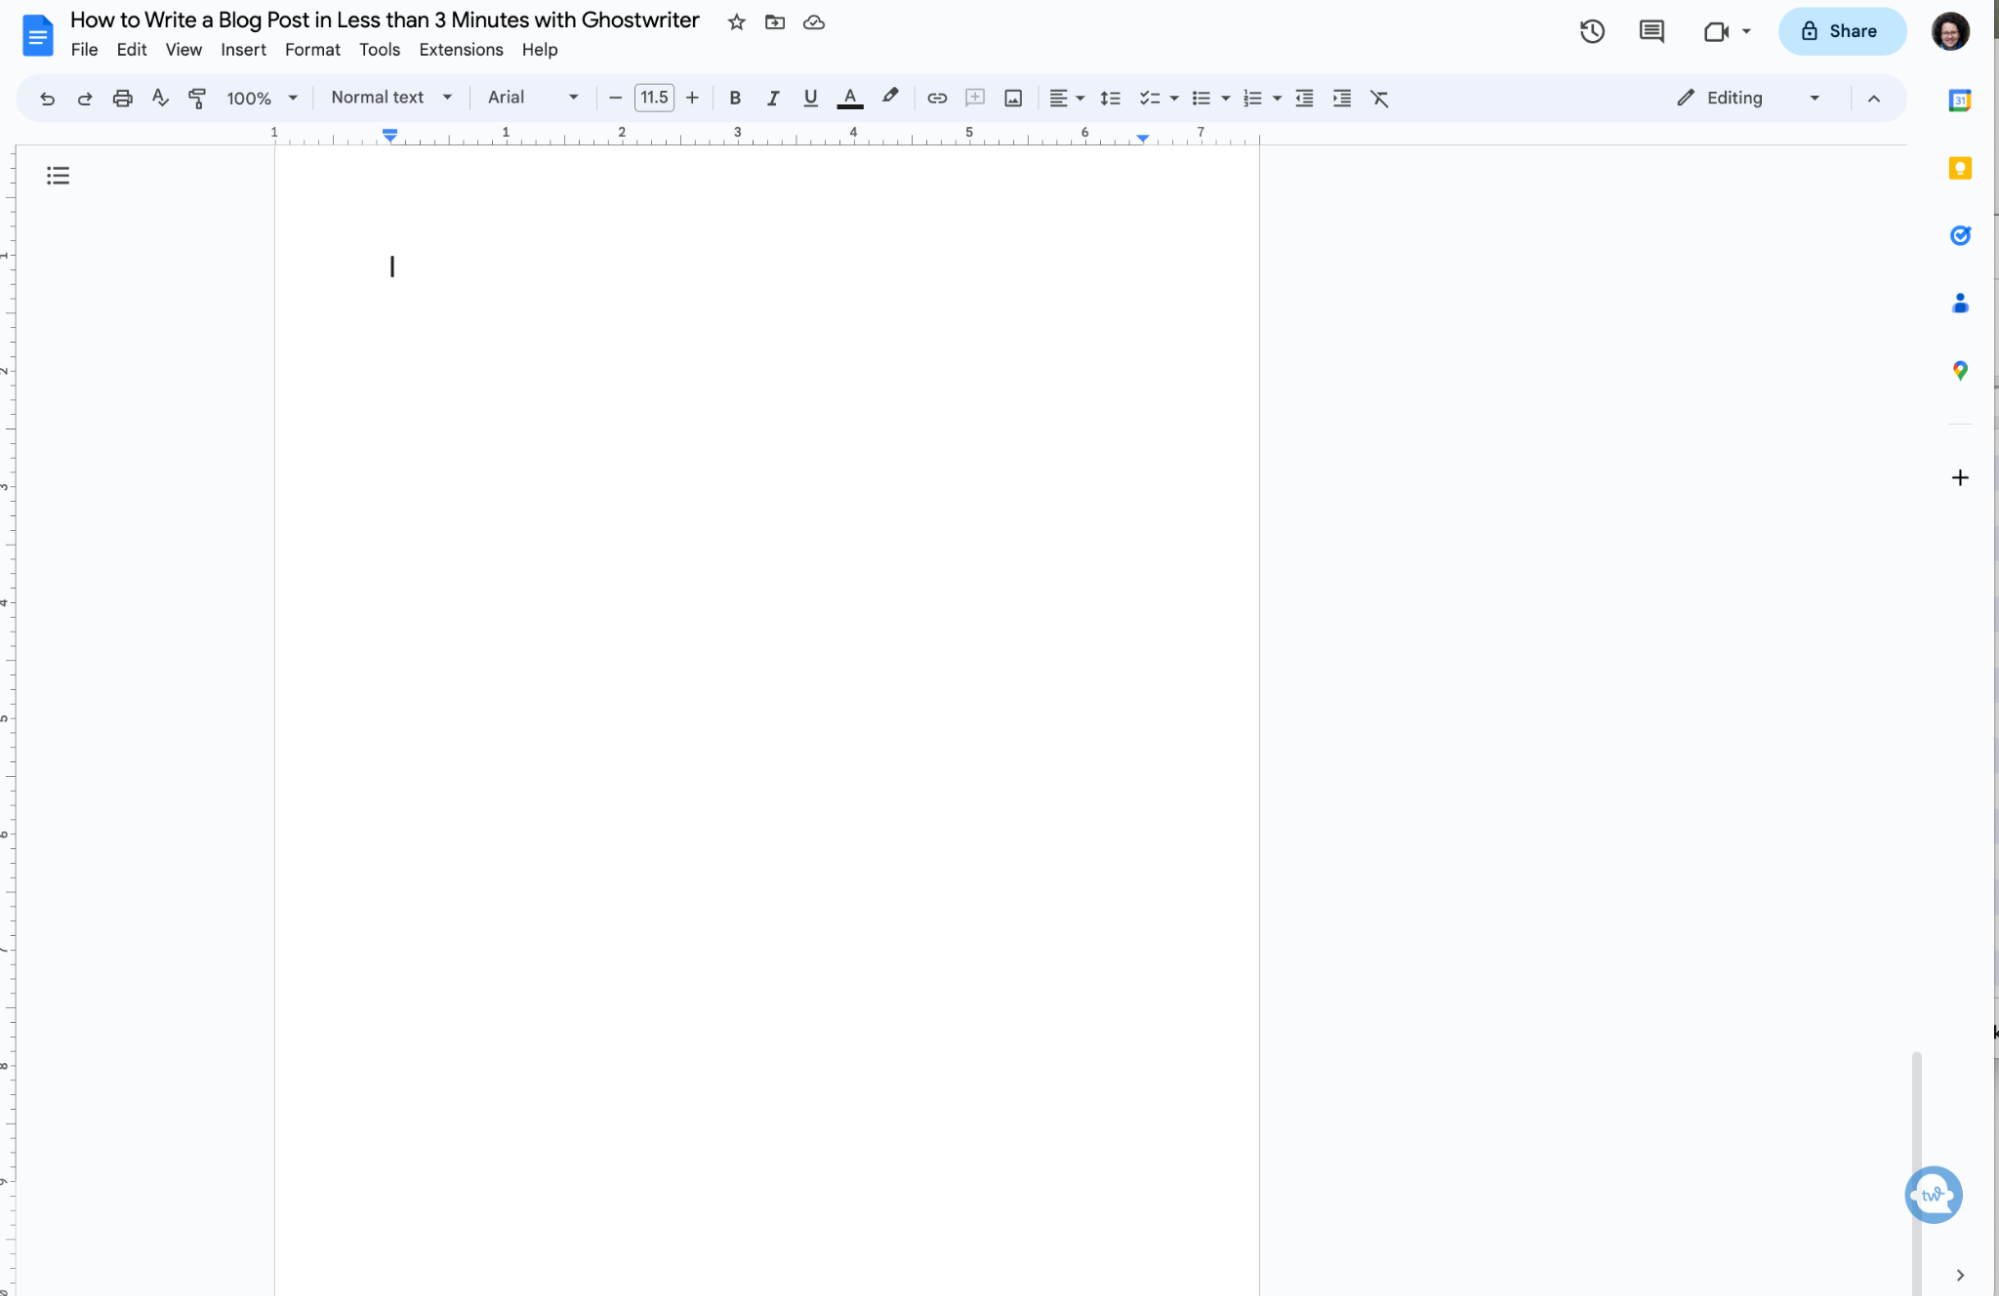This screenshot has width=1999, height=1297.
Task: Select the Paint format roller icon
Action: point(197,98)
